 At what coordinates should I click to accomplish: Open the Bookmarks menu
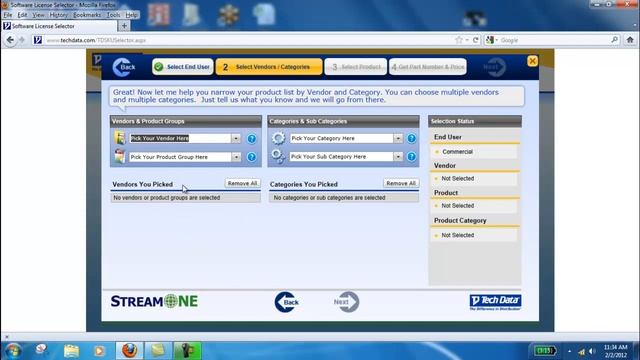87,15
